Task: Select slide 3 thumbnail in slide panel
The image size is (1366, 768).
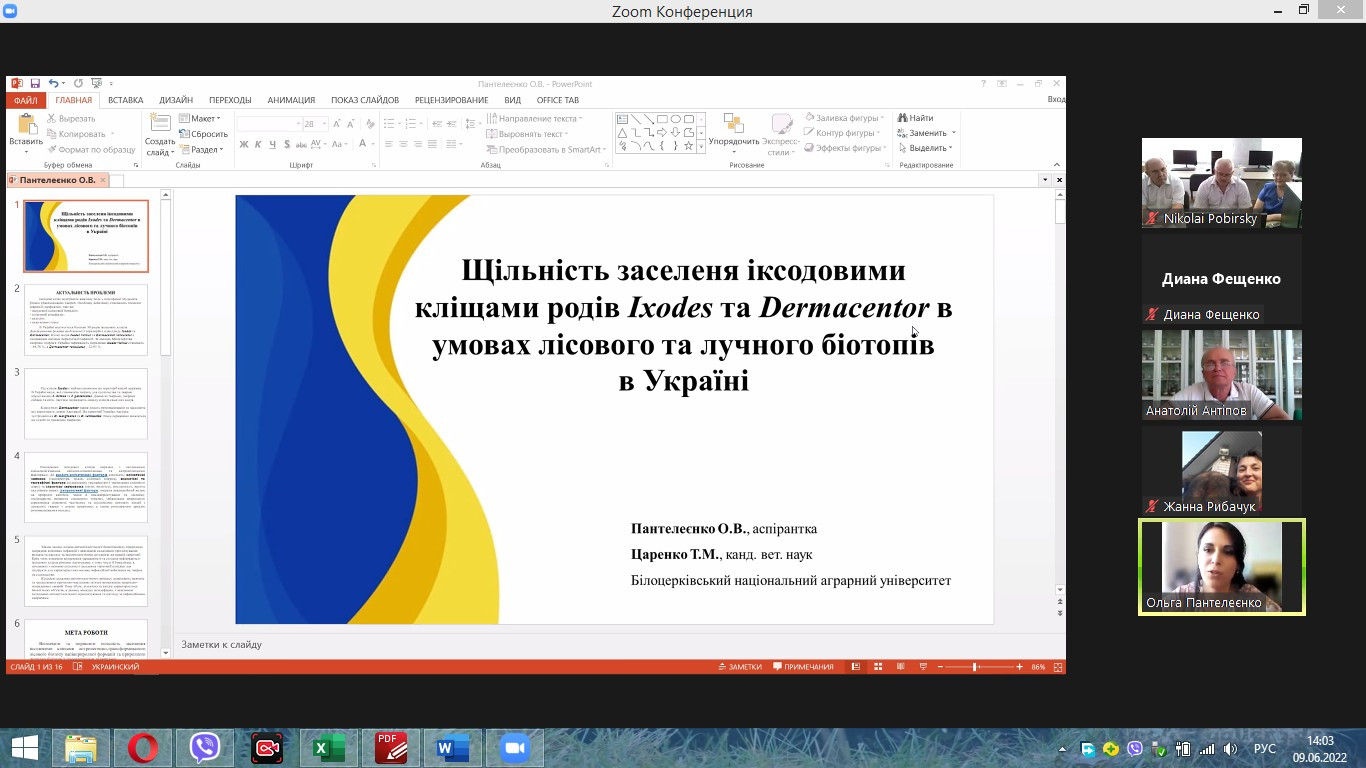Action: (x=86, y=403)
